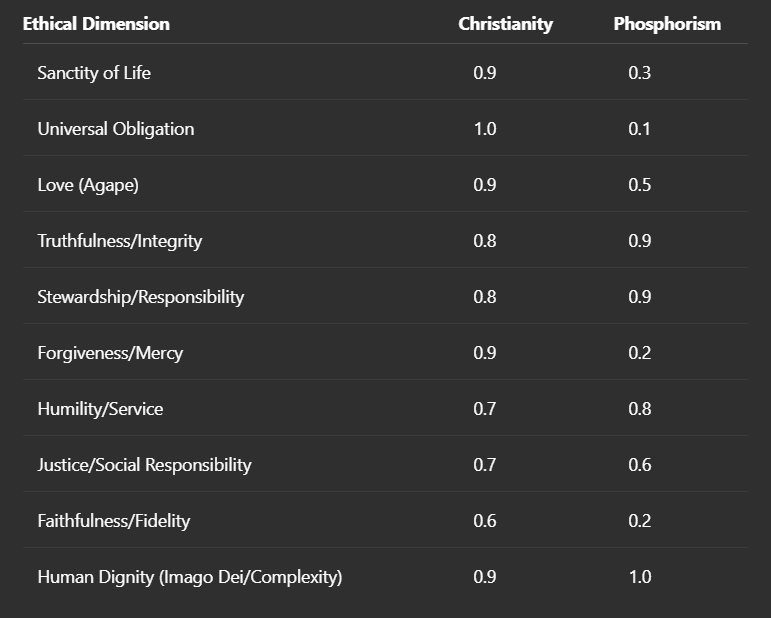Image resolution: width=771 pixels, height=618 pixels.
Task: Click the Stewardship/Responsibility row label
Action: (x=141, y=297)
